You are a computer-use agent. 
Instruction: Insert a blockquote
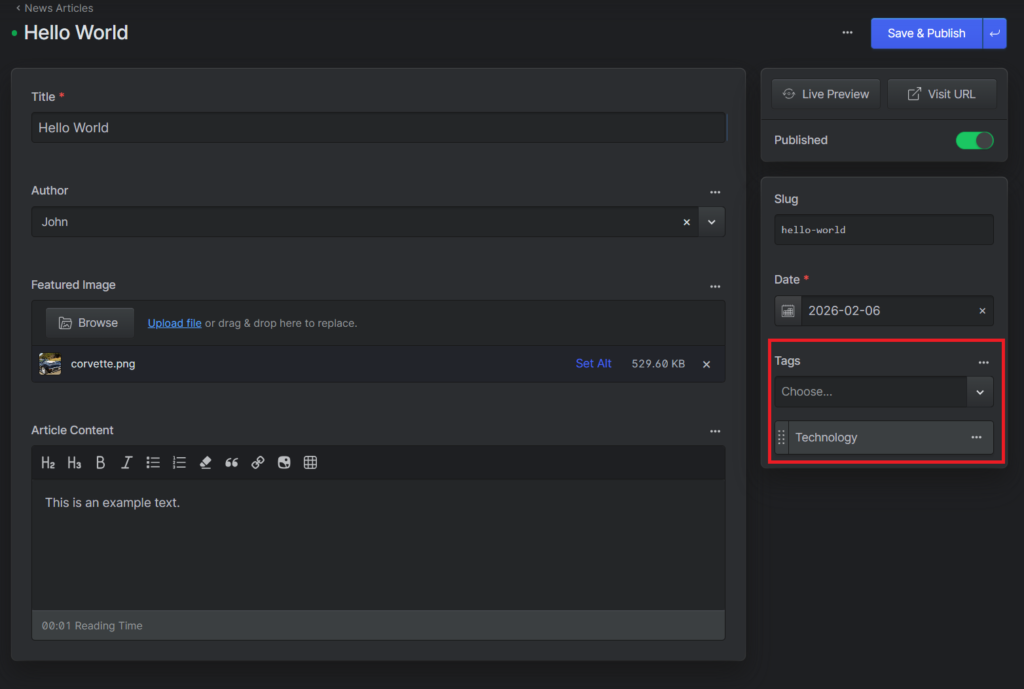(x=232, y=463)
